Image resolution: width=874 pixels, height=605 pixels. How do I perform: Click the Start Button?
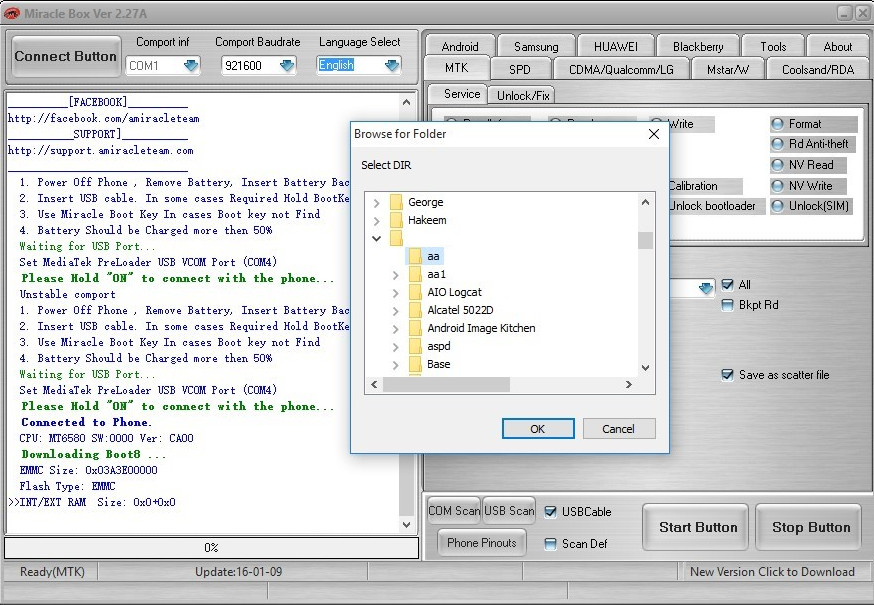click(696, 527)
